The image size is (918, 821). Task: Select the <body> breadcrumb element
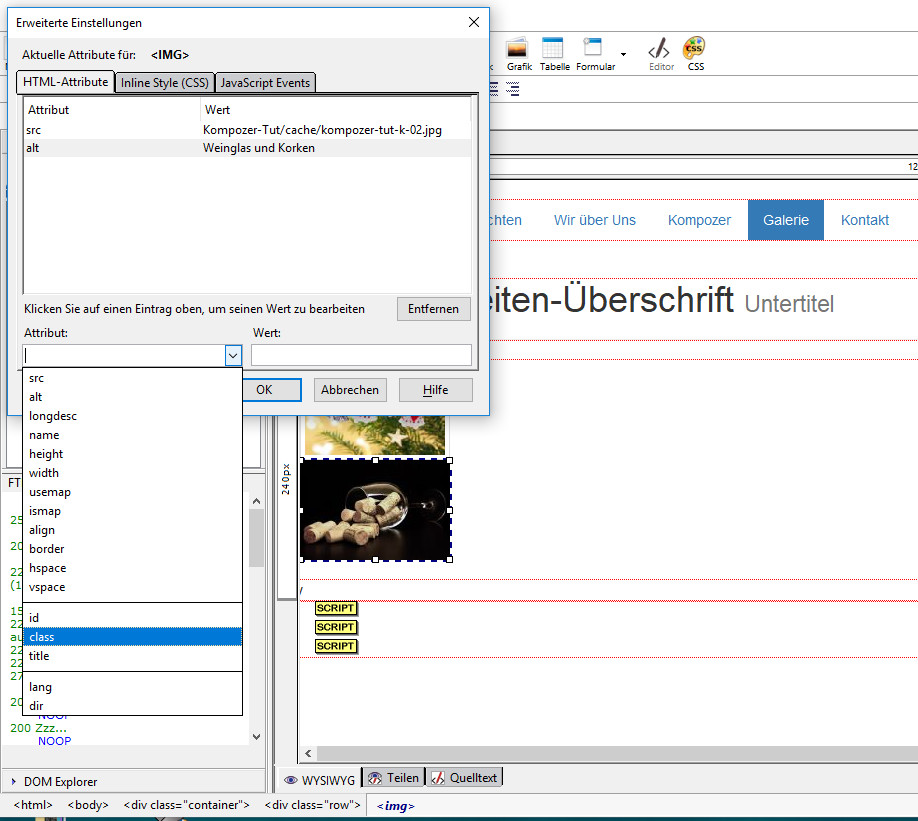coord(88,805)
